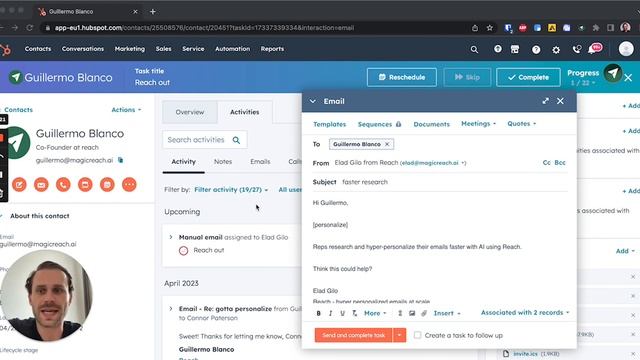The width and height of the screenshot is (640, 360).
Task: Open Associated with 2 records dropdown
Action: [x=525, y=313]
